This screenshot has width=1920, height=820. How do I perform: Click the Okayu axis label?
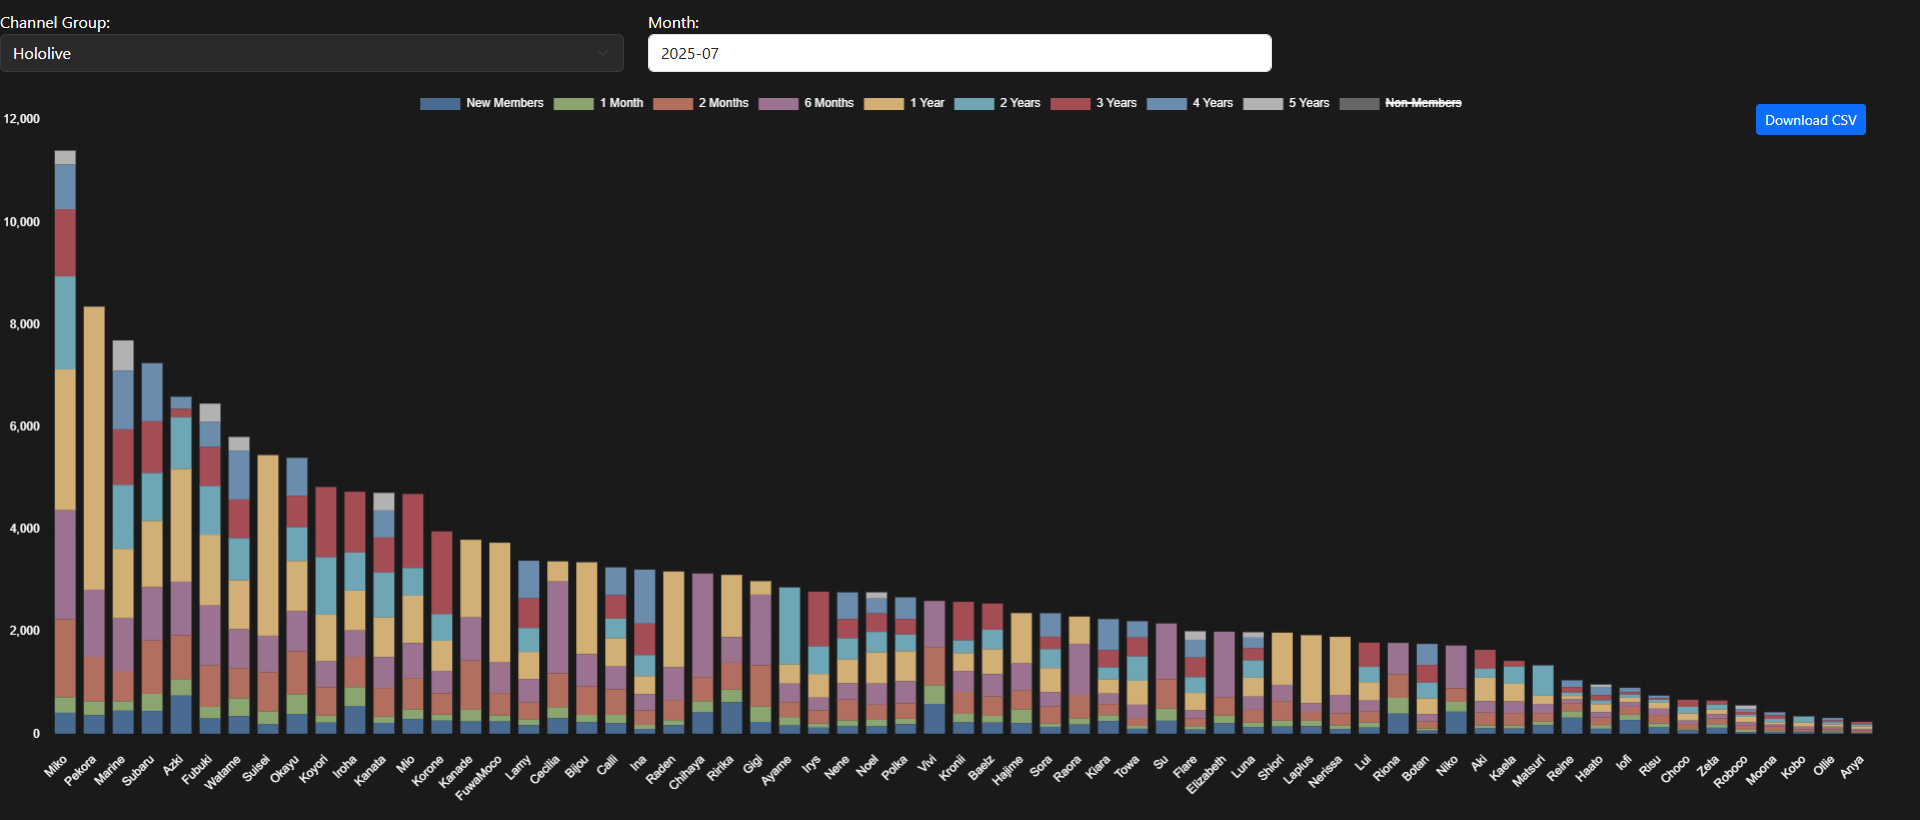[285, 769]
